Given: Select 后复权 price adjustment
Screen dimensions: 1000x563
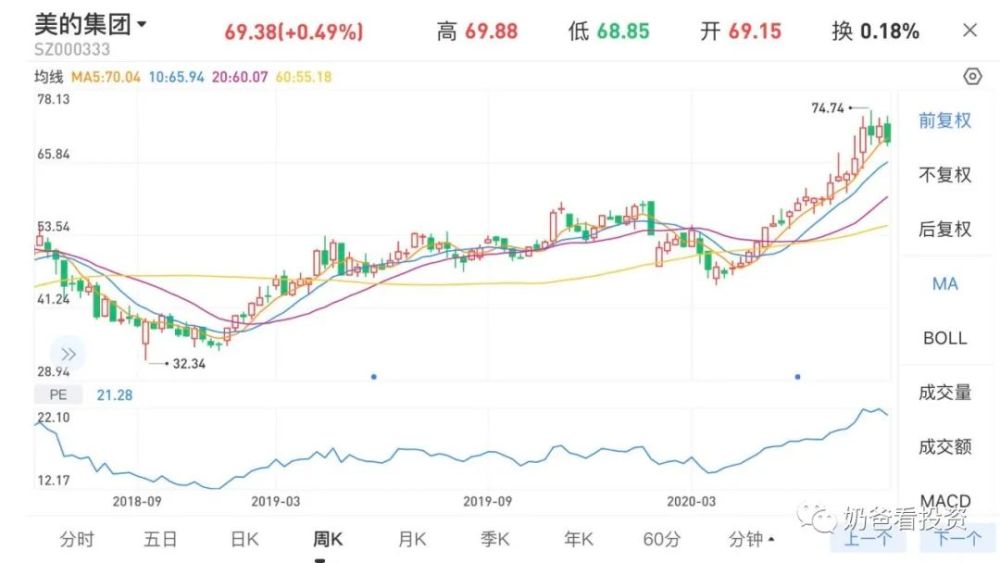Looking at the screenshot, I should (x=945, y=229).
